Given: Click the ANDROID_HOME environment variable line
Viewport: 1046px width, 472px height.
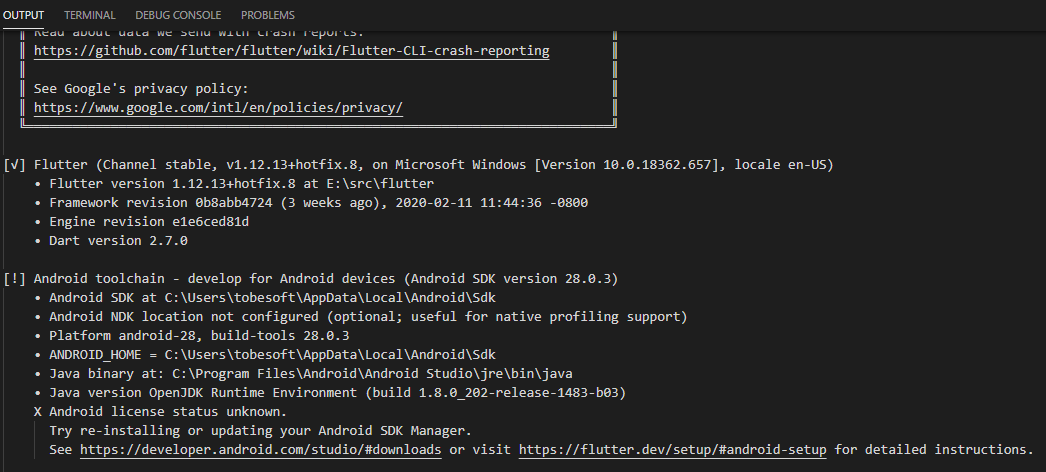Looking at the screenshot, I should pyautogui.click(x=265, y=355).
